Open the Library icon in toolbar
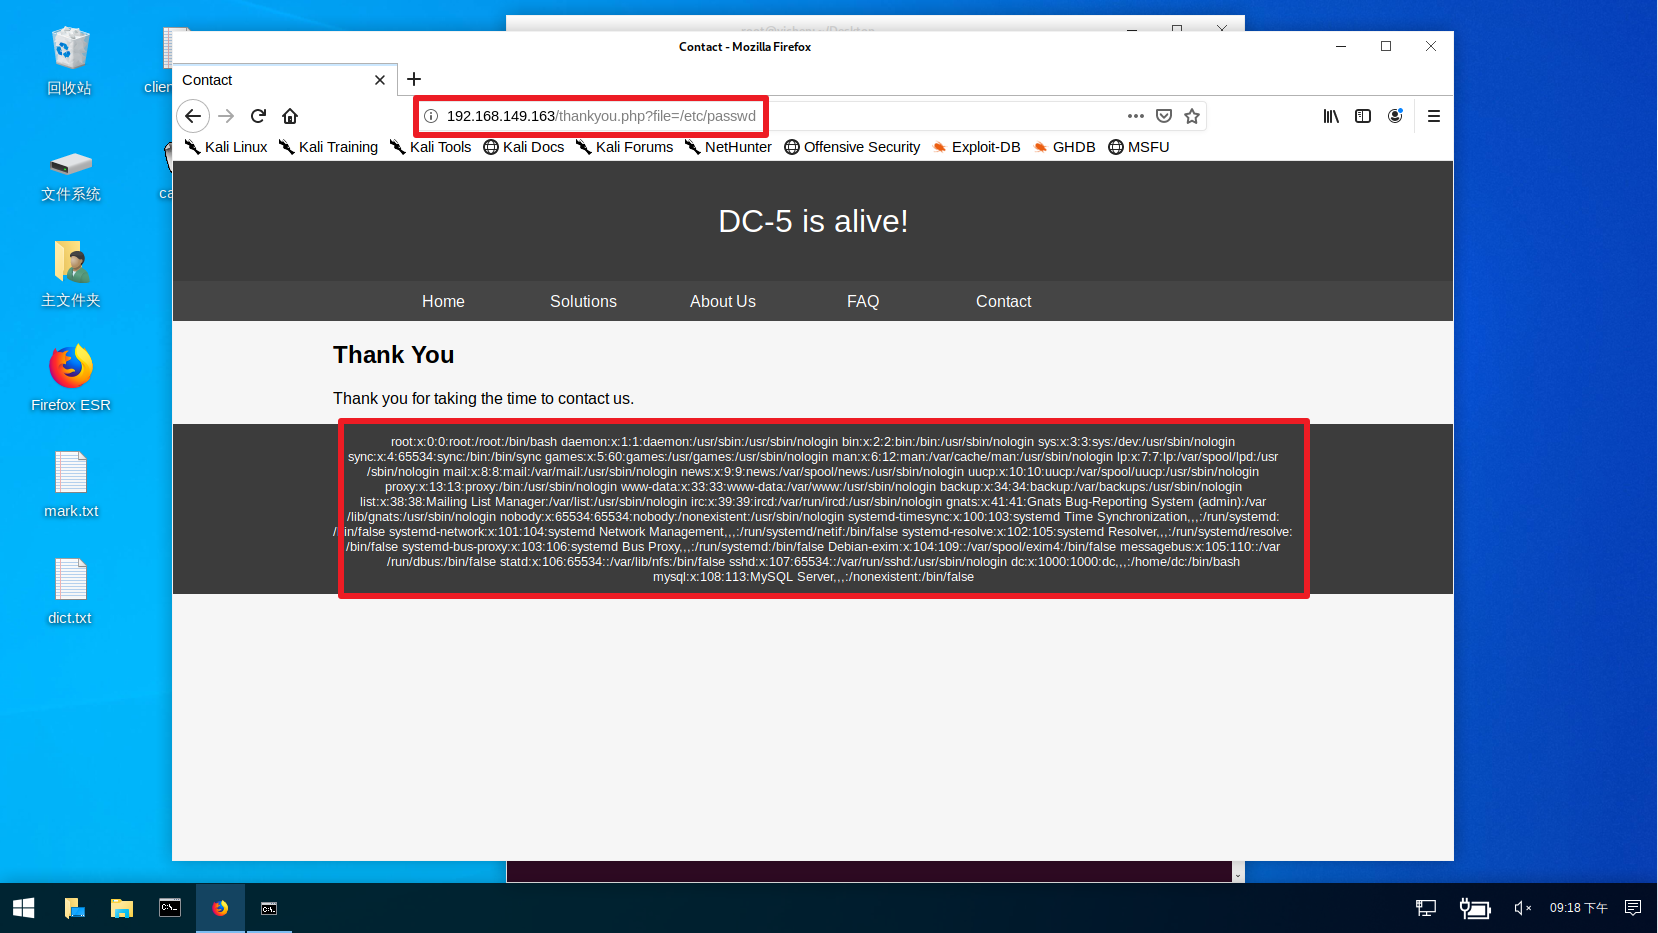 point(1331,116)
